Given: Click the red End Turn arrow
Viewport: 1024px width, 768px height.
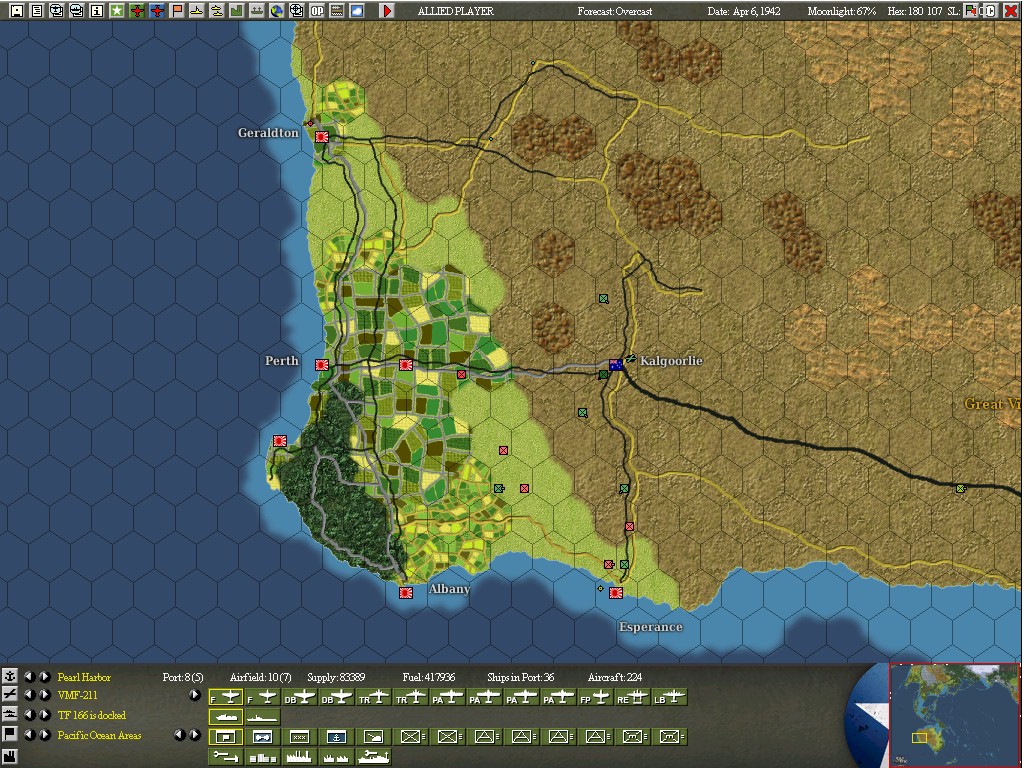Looking at the screenshot, I should point(387,10).
